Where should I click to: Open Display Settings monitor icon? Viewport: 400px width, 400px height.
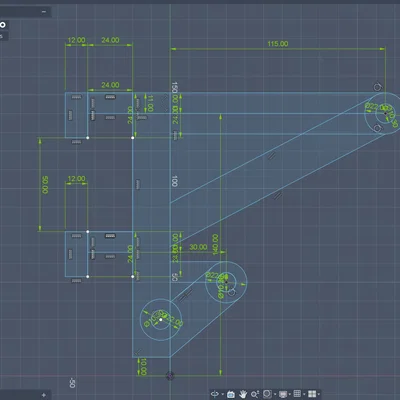coord(283,394)
